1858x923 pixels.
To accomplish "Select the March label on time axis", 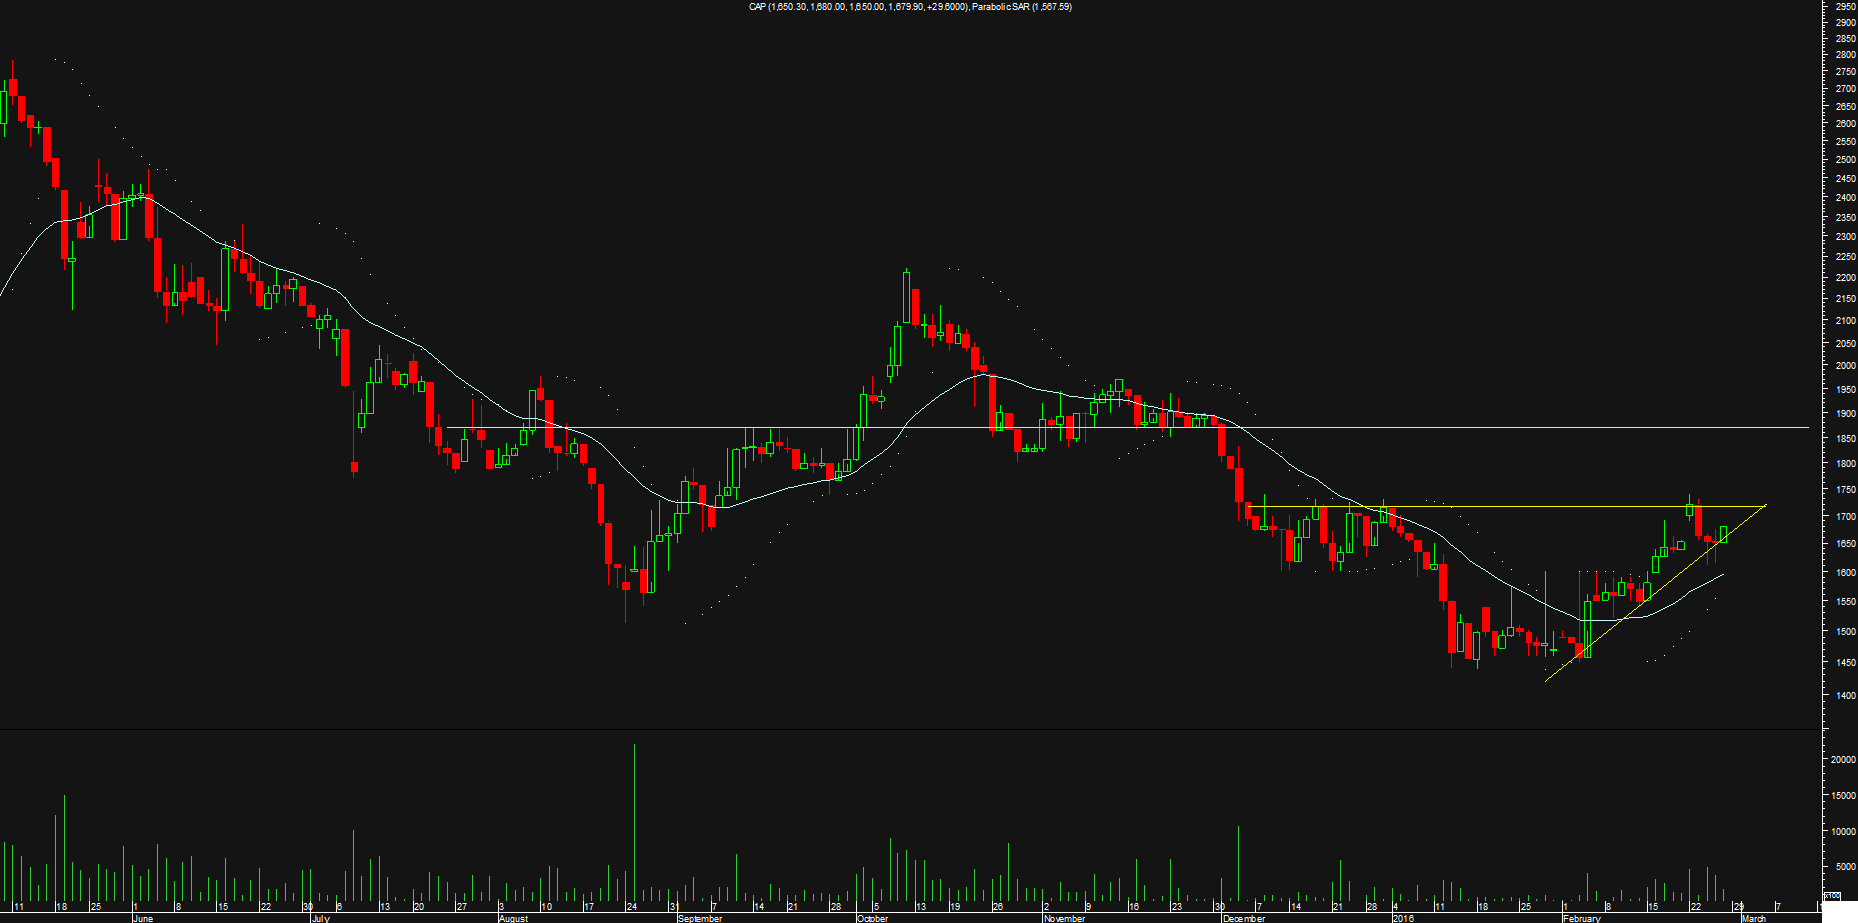I will [x=1753, y=918].
